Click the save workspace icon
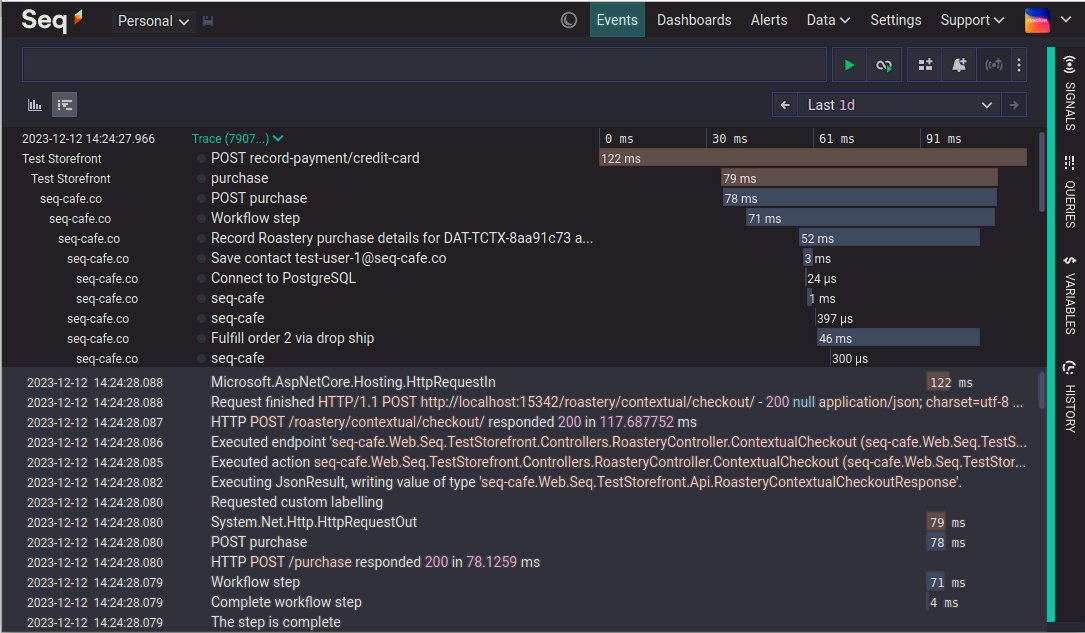This screenshot has height=633, width=1085. pos(208,21)
